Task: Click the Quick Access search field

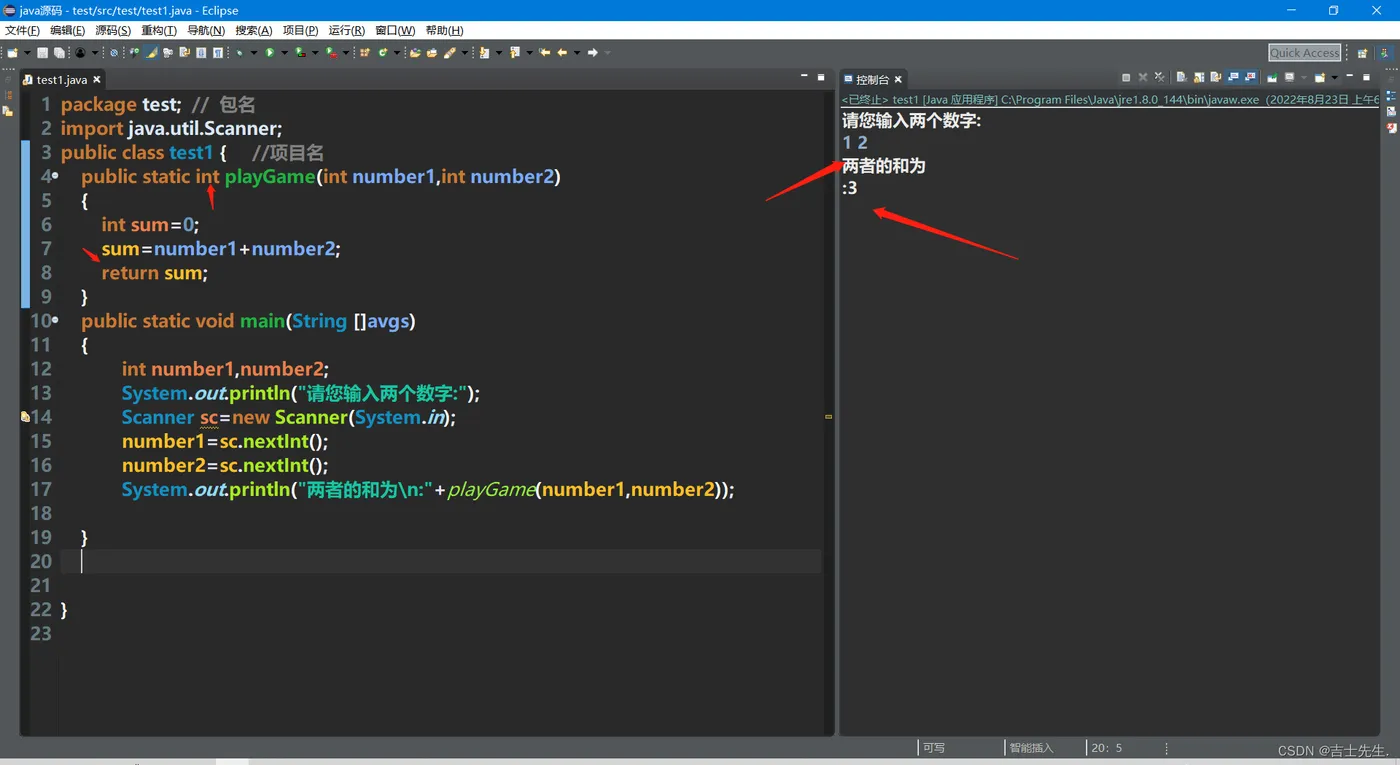Action: coord(1305,53)
